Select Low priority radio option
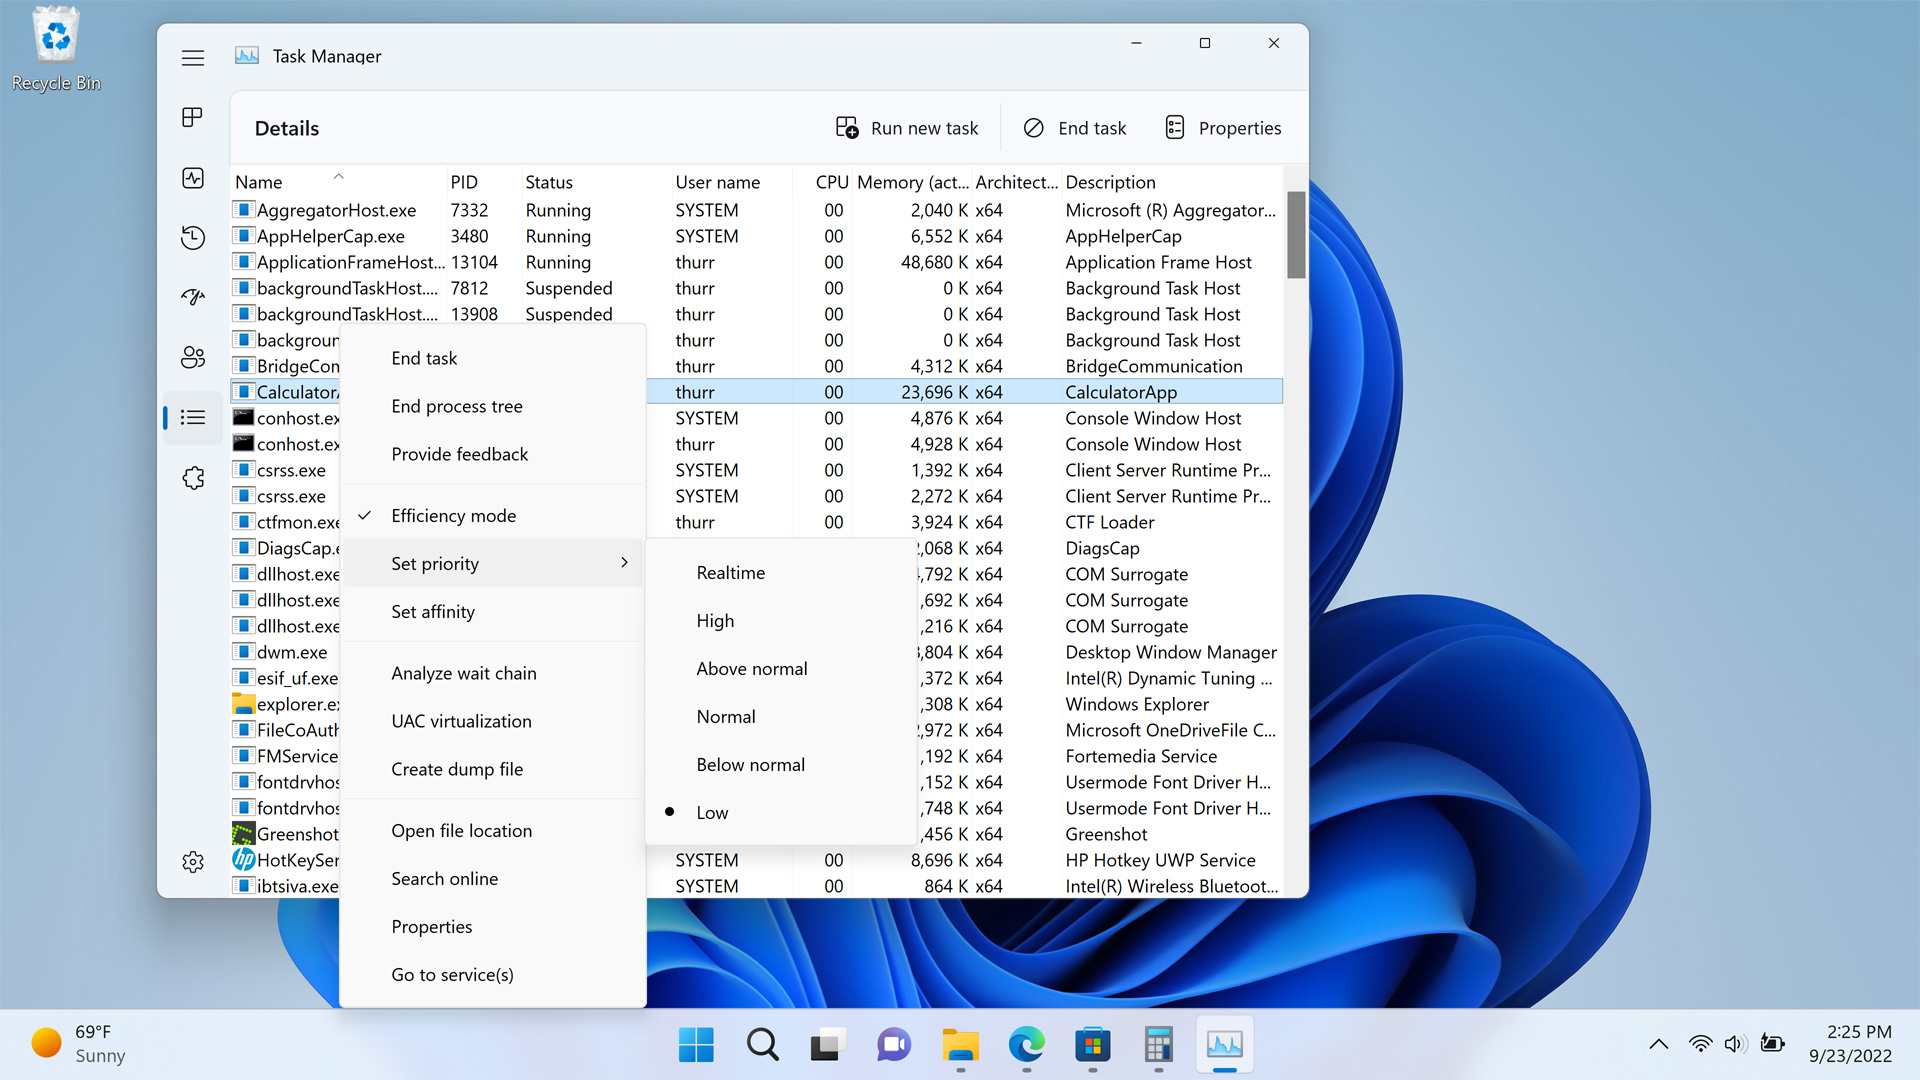 pos(712,813)
